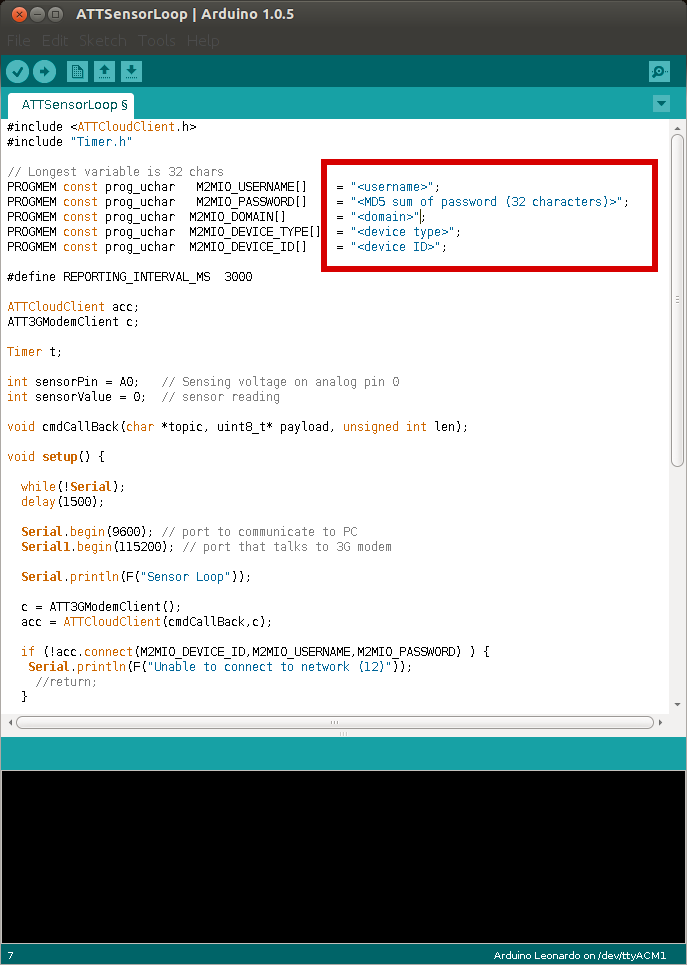Expand the tab options dropdown arrow
Viewport: 687px width, 965px height.
[x=660, y=104]
